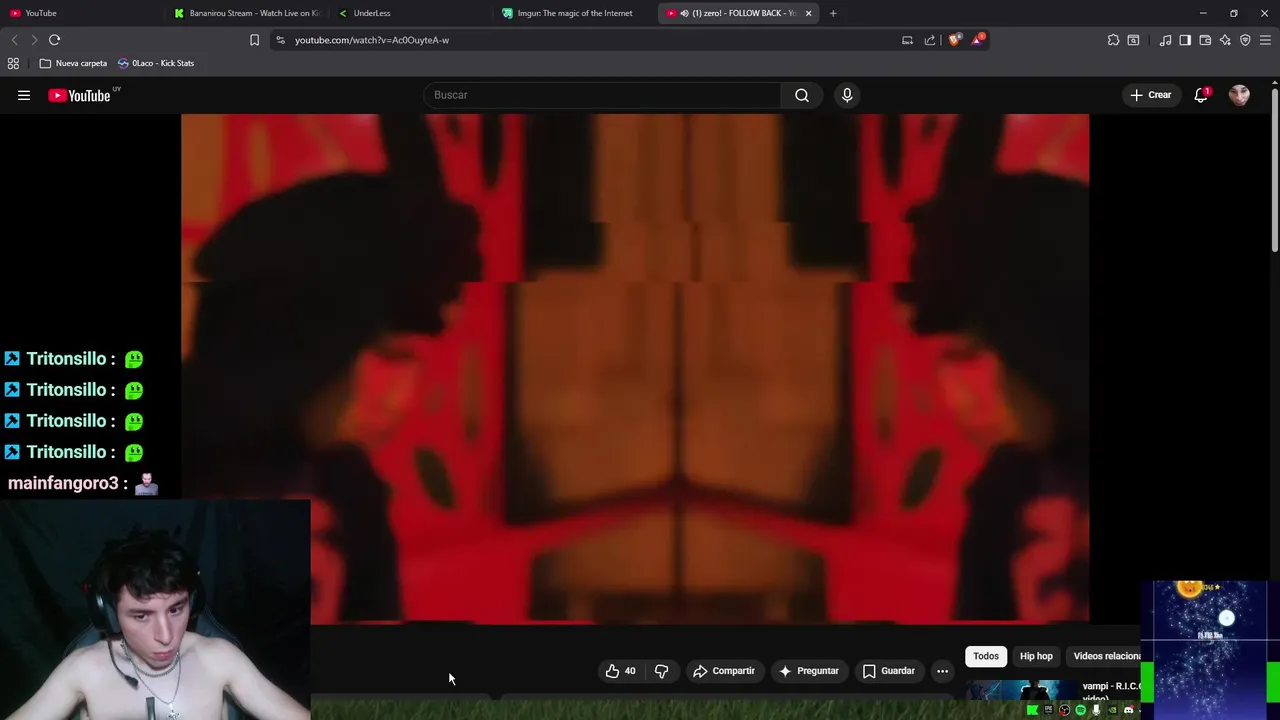Viewport: 1280px width, 720px height.
Task: Open the Brave Wallet icon
Action: [1205, 40]
